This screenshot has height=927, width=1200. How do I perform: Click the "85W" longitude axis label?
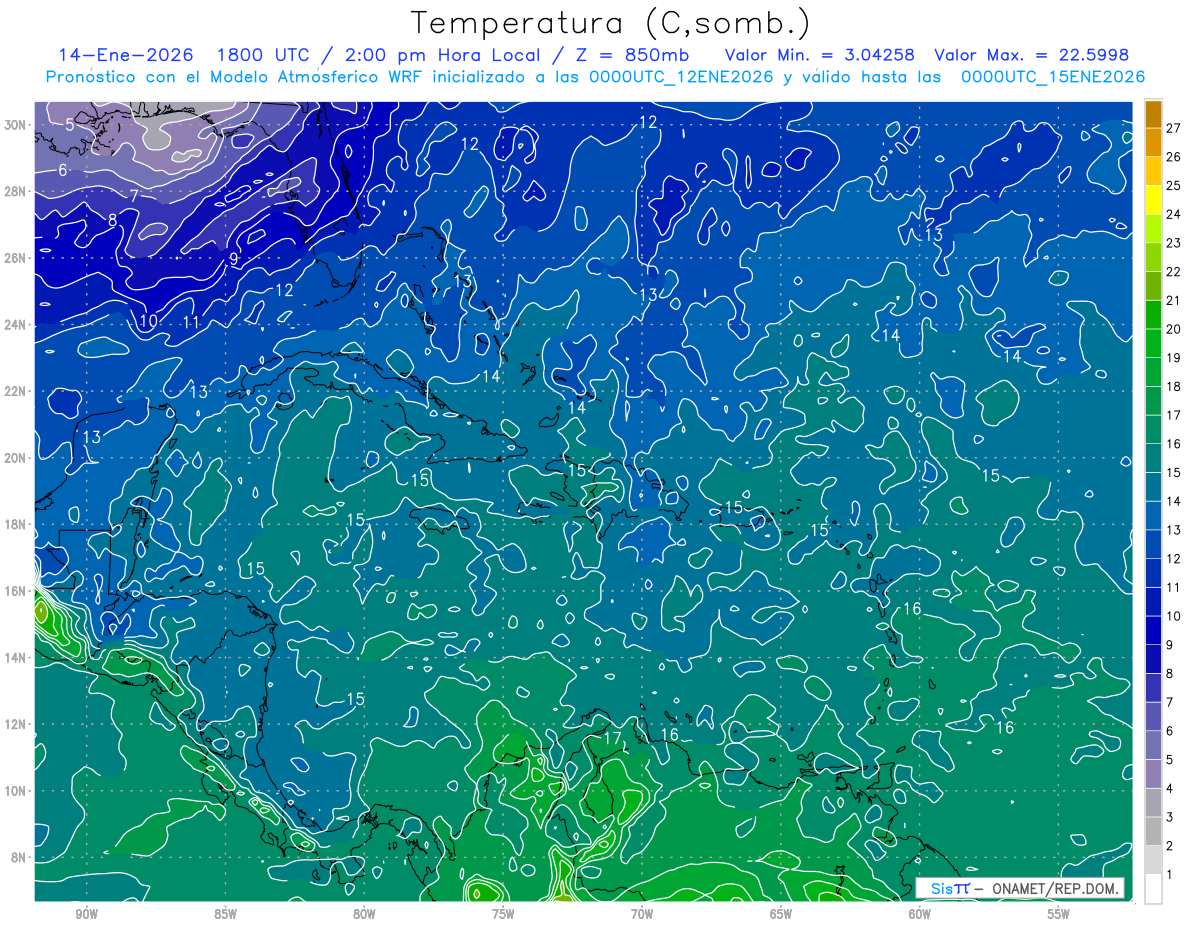pos(226,914)
